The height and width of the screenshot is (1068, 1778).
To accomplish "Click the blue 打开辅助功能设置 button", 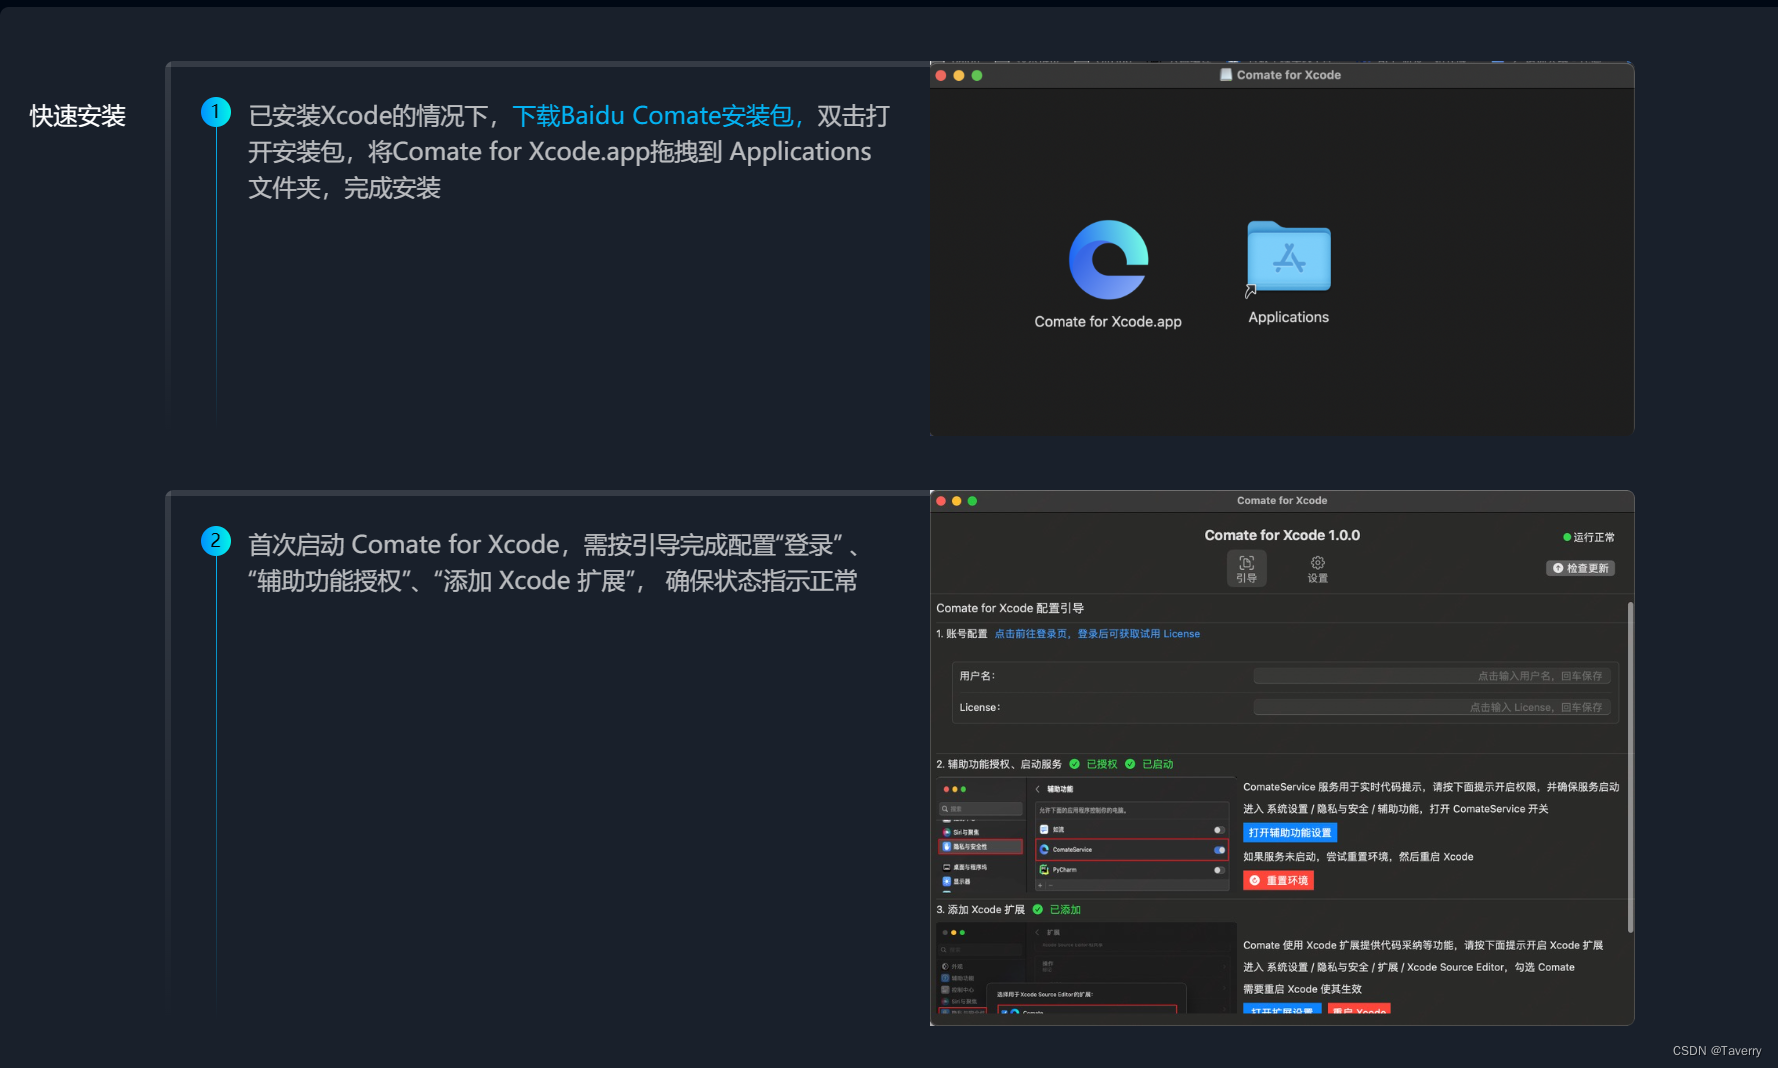I will coord(1290,833).
